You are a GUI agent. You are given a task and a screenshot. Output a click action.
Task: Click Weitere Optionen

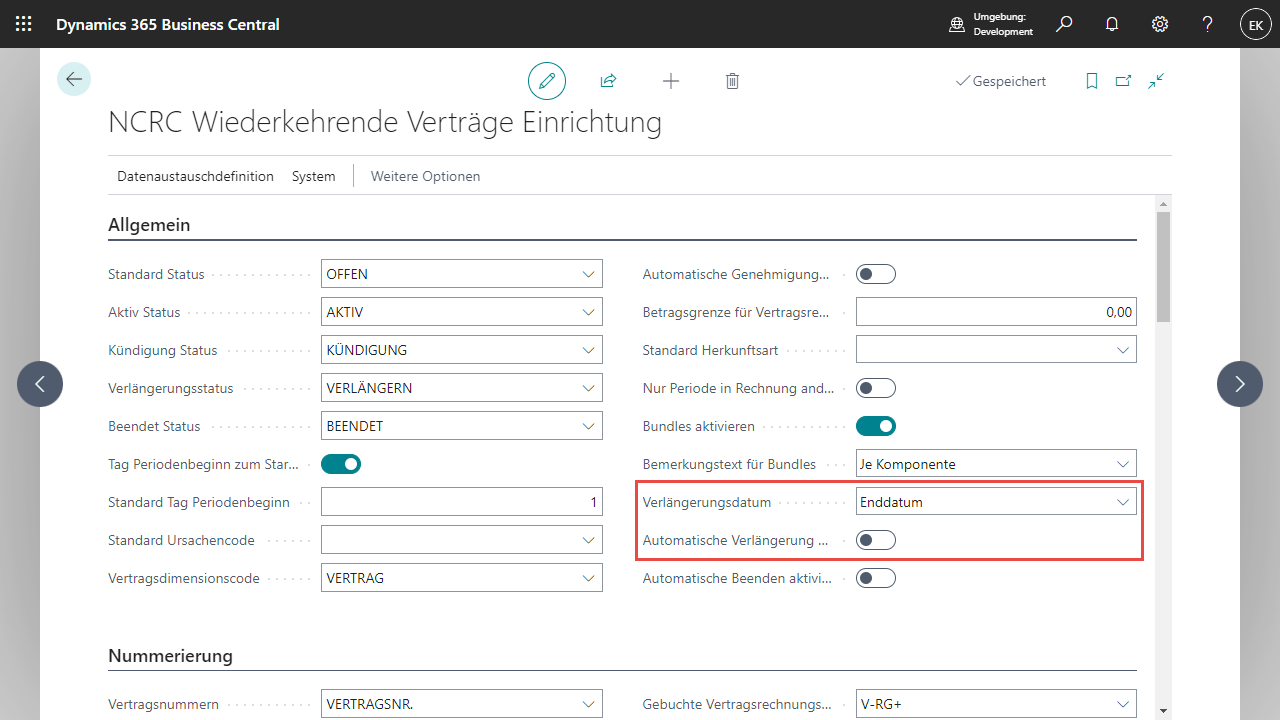[425, 176]
